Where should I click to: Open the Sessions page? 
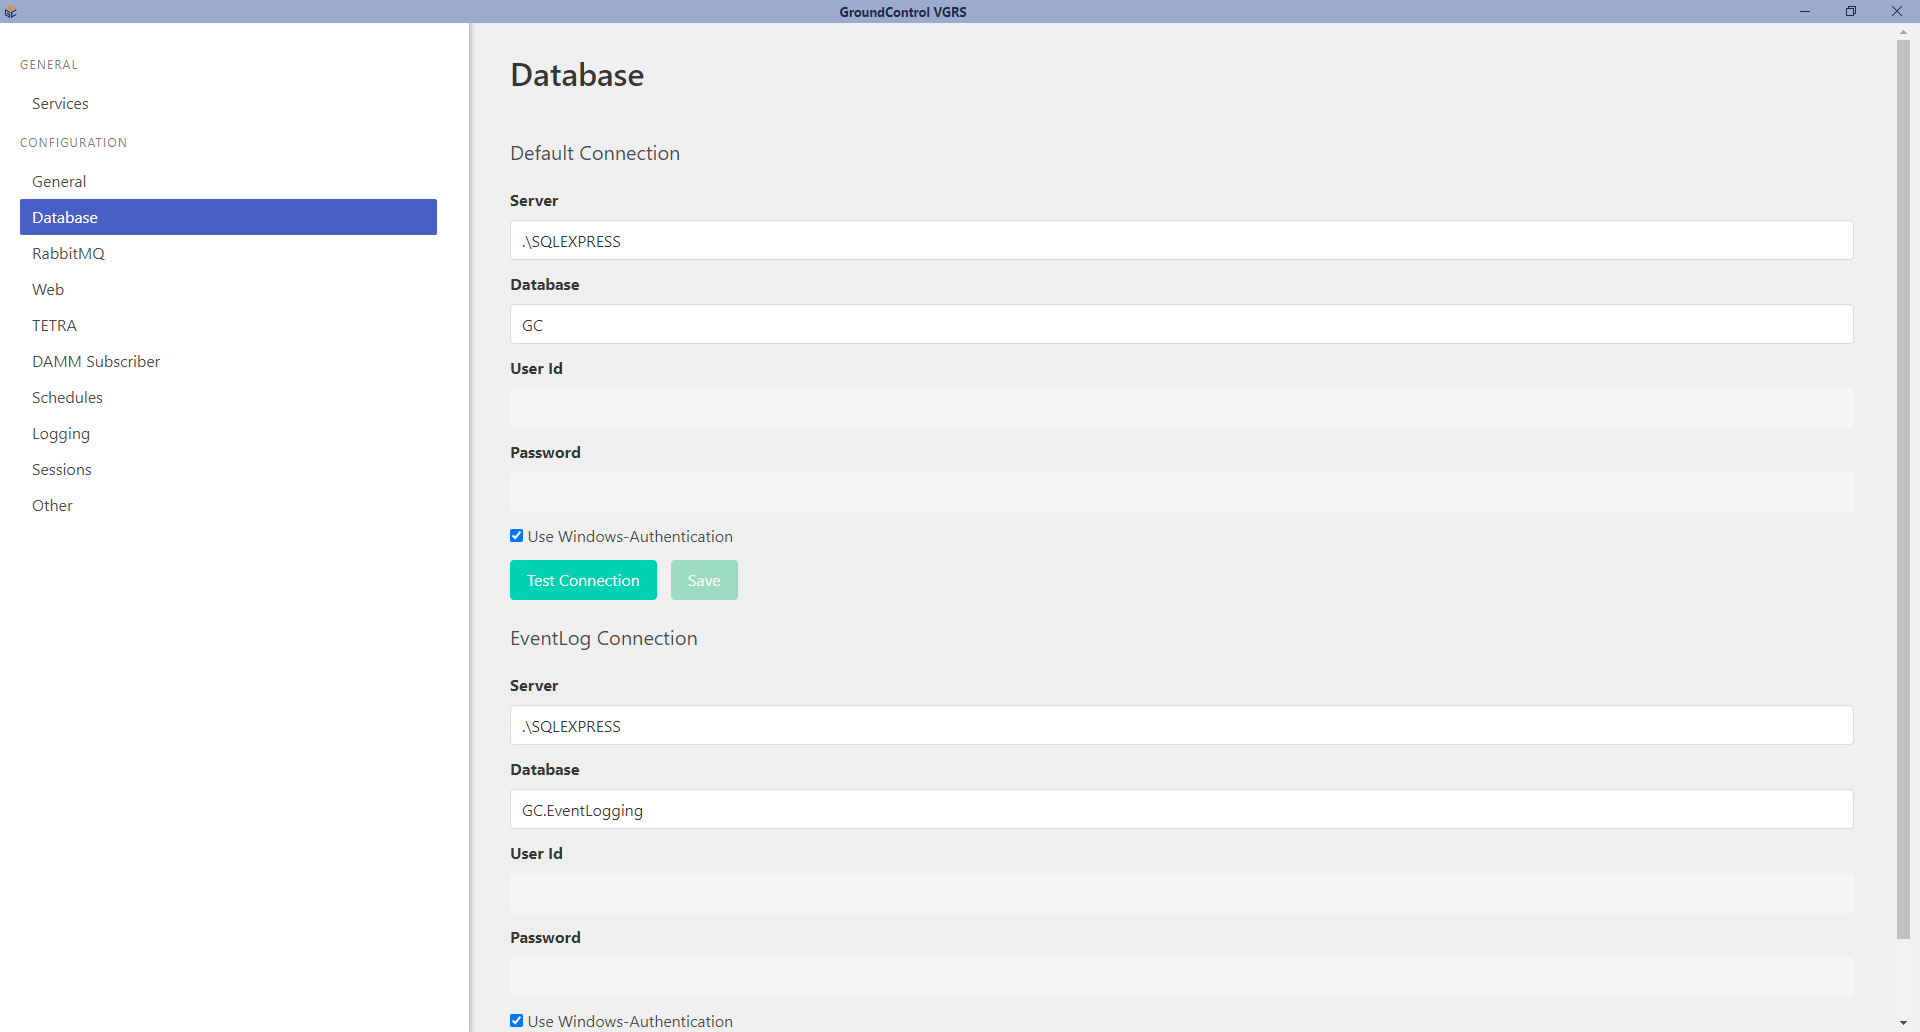pyautogui.click(x=62, y=470)
